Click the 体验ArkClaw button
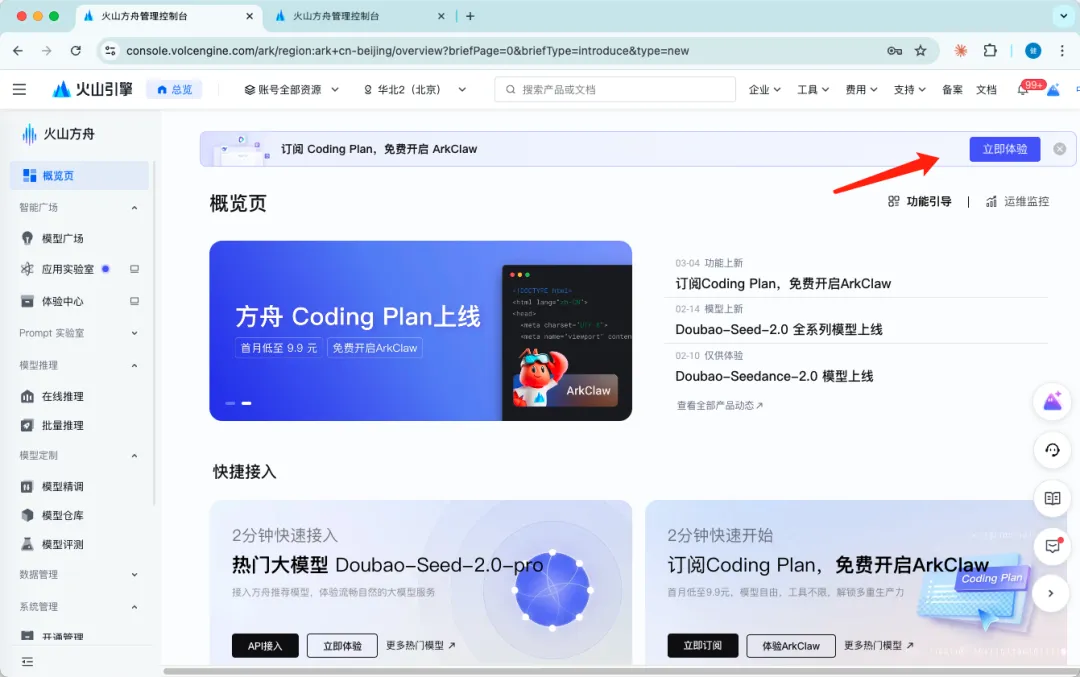This screenshot has width=1080, height=677. pyautogui.click(x=791, y=645)
